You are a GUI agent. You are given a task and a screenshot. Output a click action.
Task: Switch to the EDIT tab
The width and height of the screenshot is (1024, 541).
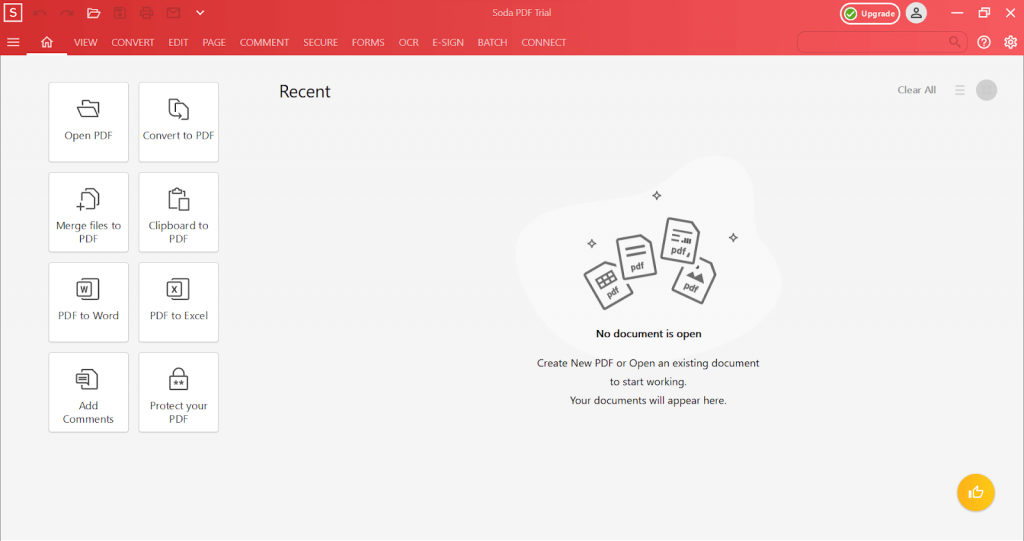[178, 42]
